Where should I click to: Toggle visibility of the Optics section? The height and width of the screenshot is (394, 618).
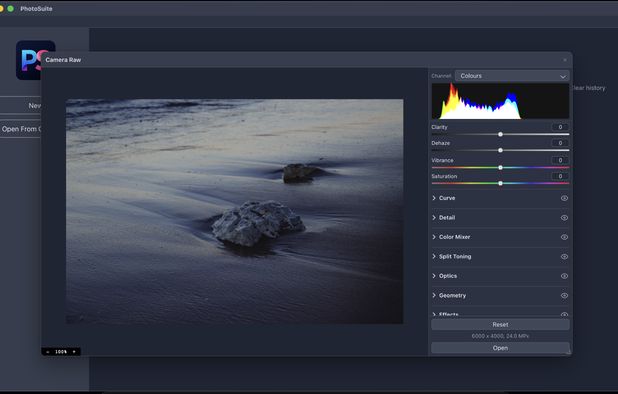tap(564, 276)
